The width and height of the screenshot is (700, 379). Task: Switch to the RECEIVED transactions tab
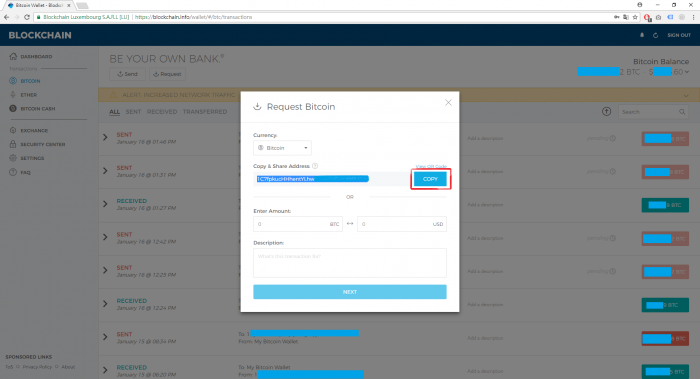[162, 112]
